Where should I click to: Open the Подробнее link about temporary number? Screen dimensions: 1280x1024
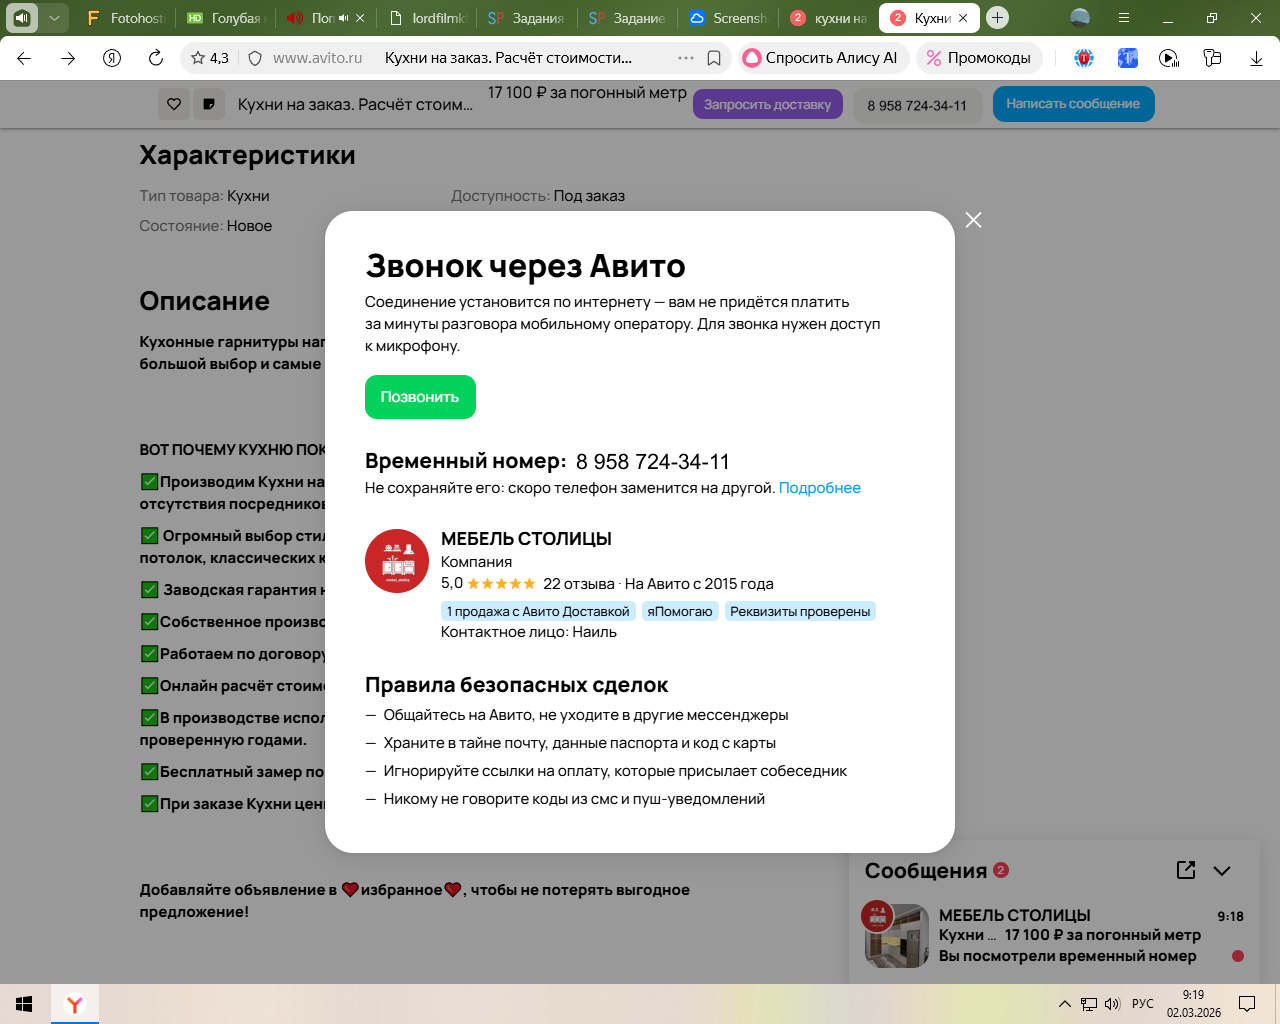click(819, 488)
